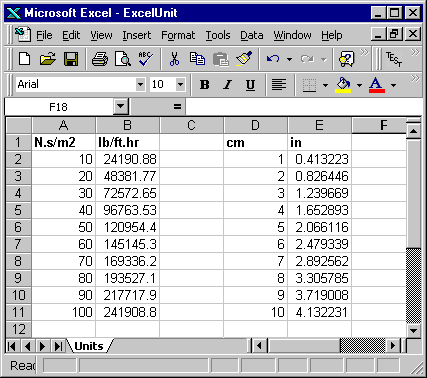Screen dimensions: 427x378
Task: Align text using the alignment icon
Action: tap(279, 85)
